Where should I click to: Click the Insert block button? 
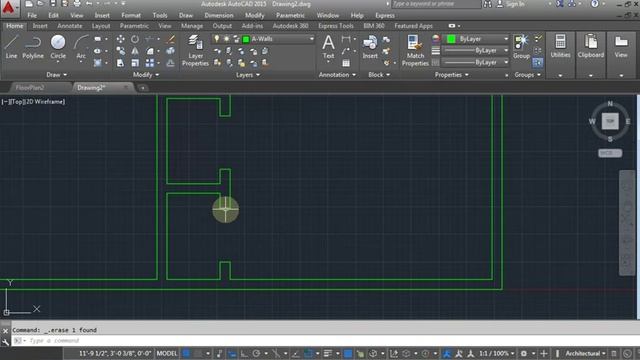pos(370,47)
